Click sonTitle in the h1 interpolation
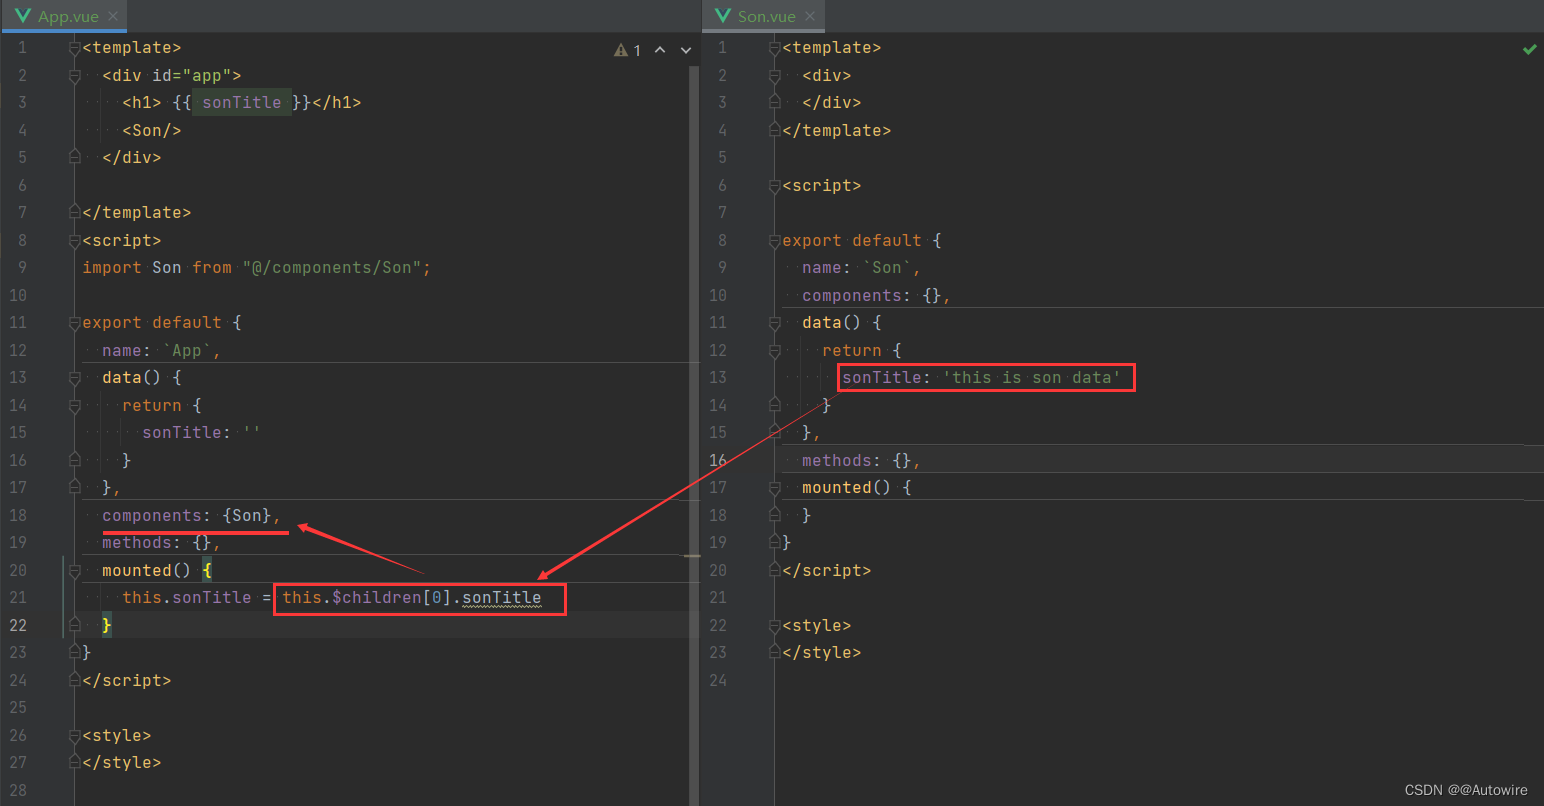The width and height of the screenshot is (1544, 806). coord(242,103)
